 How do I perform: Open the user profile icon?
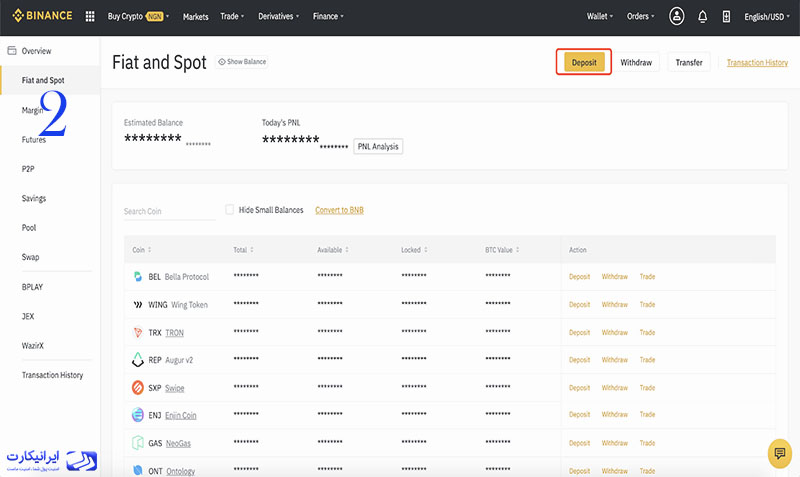click(677, 16)
